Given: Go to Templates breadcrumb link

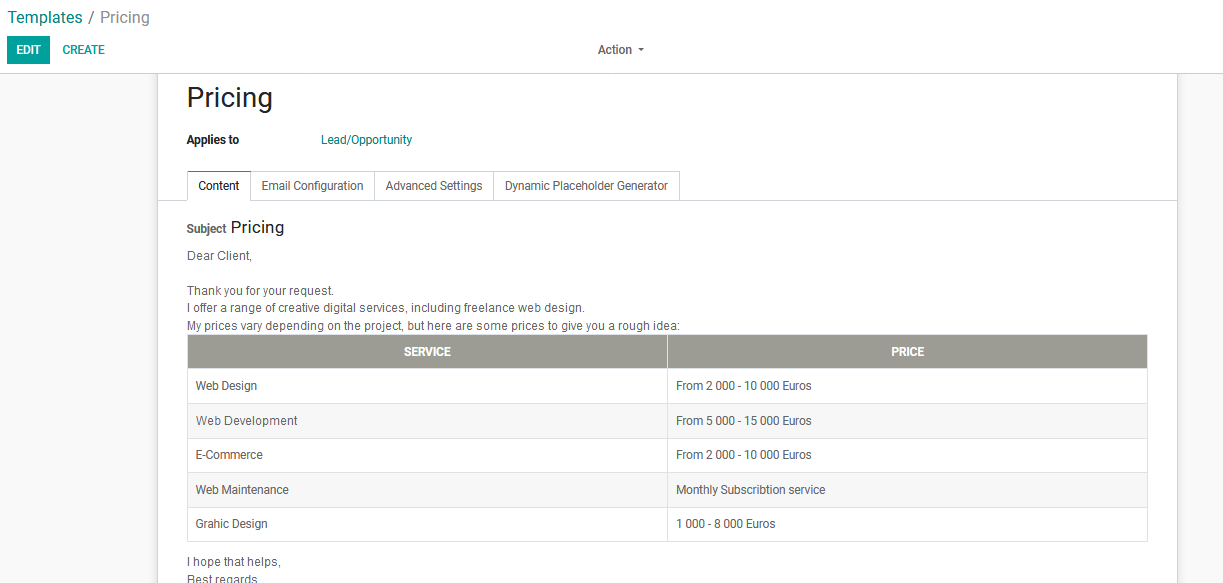Looking at the screenshot, I should pyautogui.click(x=45, y=18).
